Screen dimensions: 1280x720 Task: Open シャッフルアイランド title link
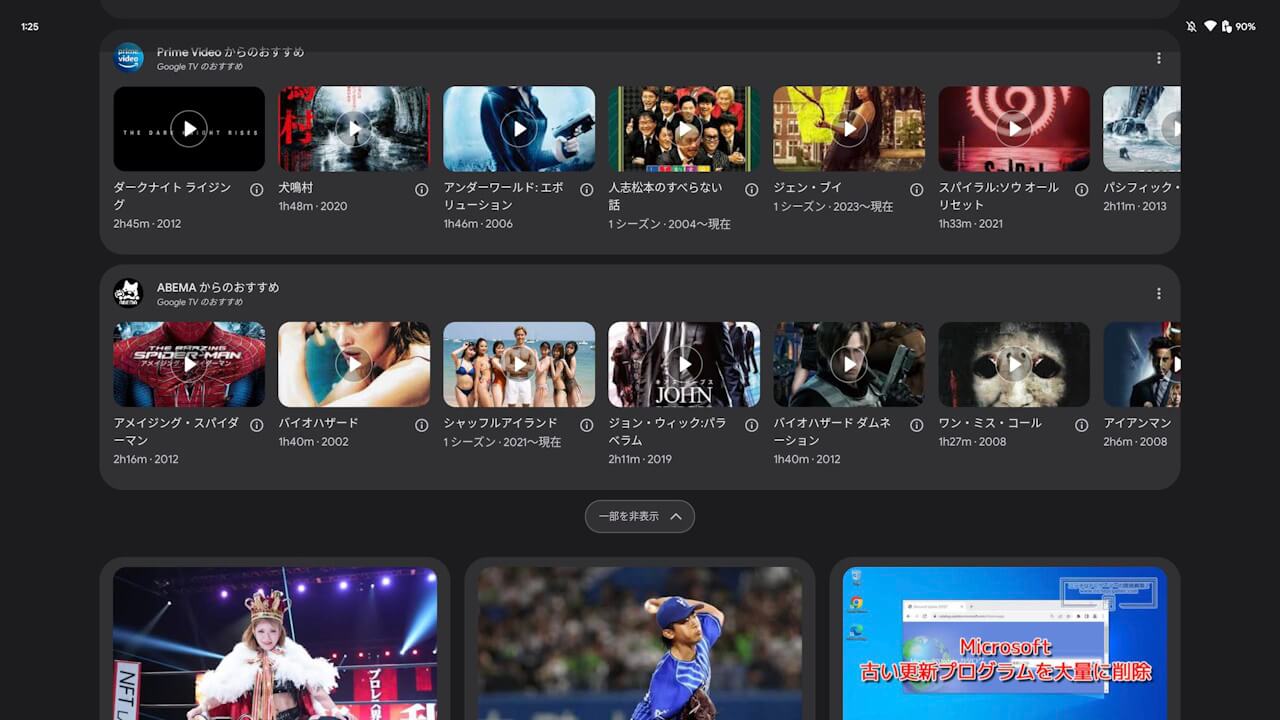[x=501, y=423]
